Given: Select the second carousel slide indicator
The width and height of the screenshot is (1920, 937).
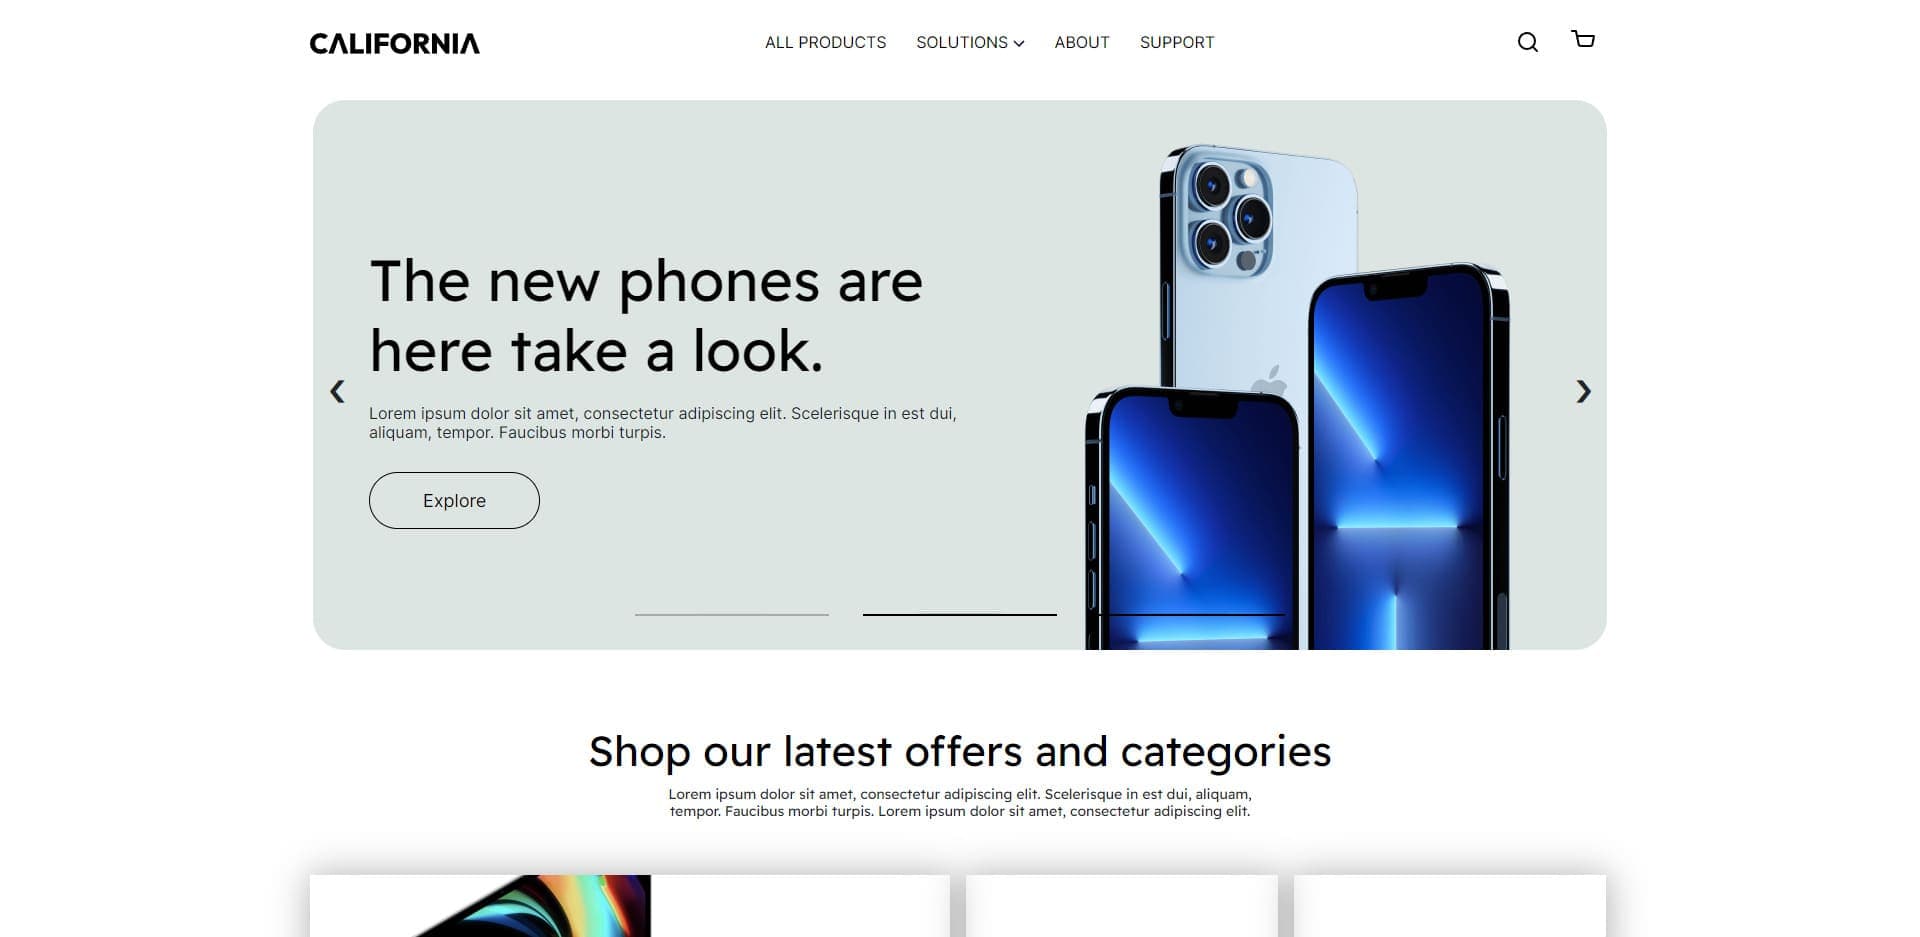Looking at the screenshot, I should [x=960, y=614].
